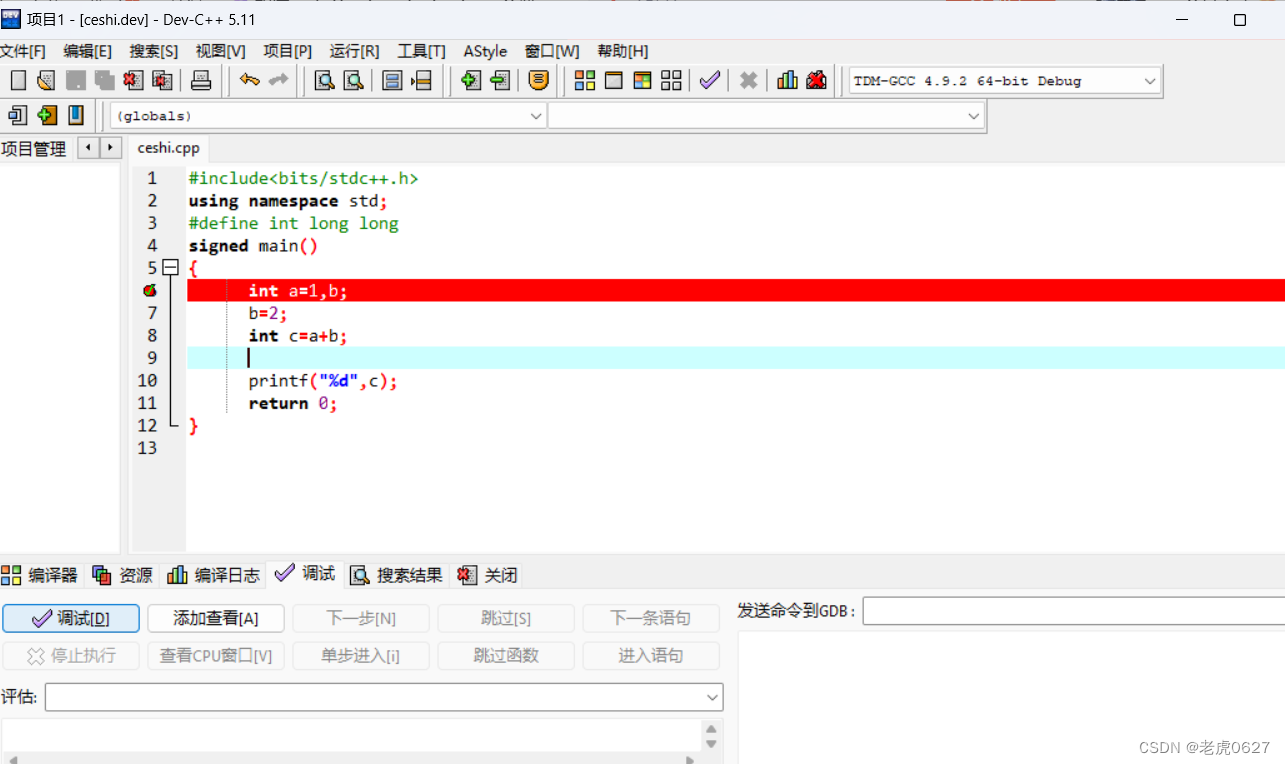Image resolution: width=1285 pixels, height=764 pixels.
Task: Click the Profile analysis chart icon
Action: tap(788, 81)
